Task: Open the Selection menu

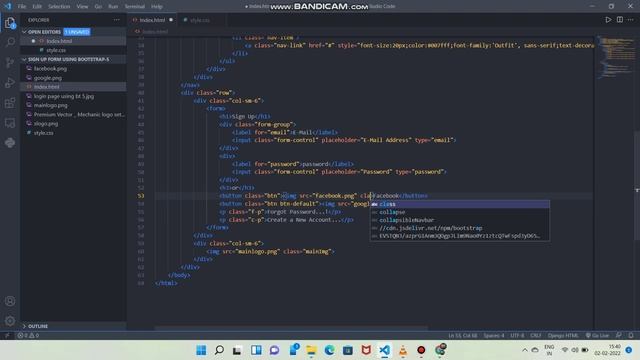Action: (59, 7)
